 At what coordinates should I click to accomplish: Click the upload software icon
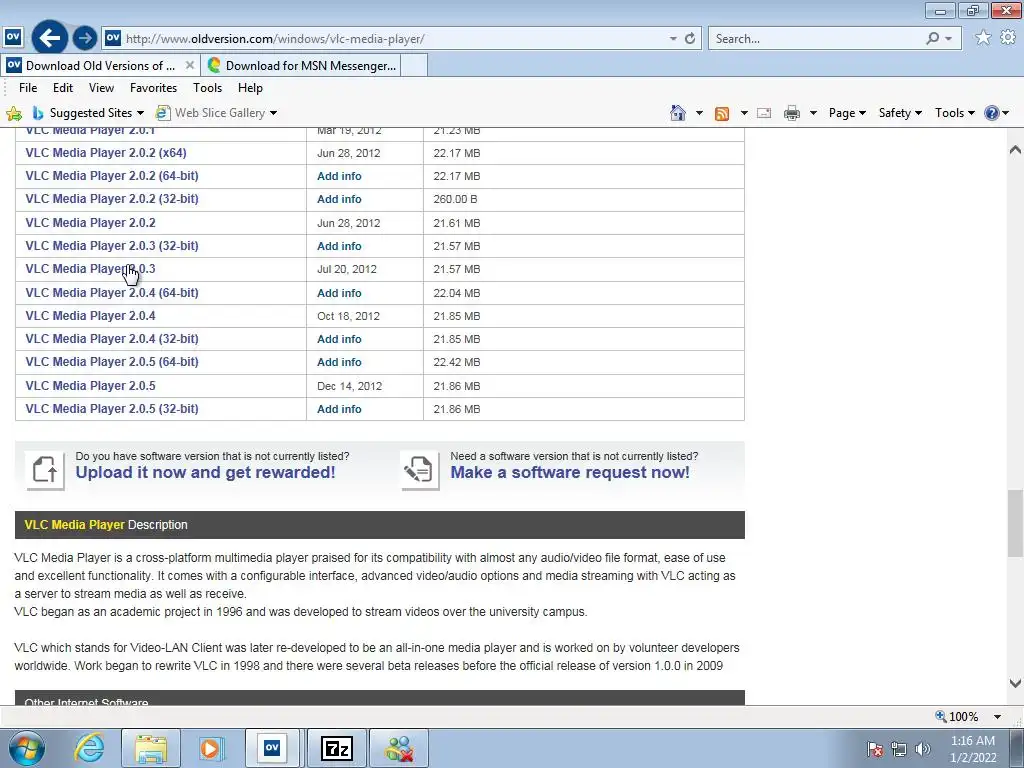[x=45, y=470]
